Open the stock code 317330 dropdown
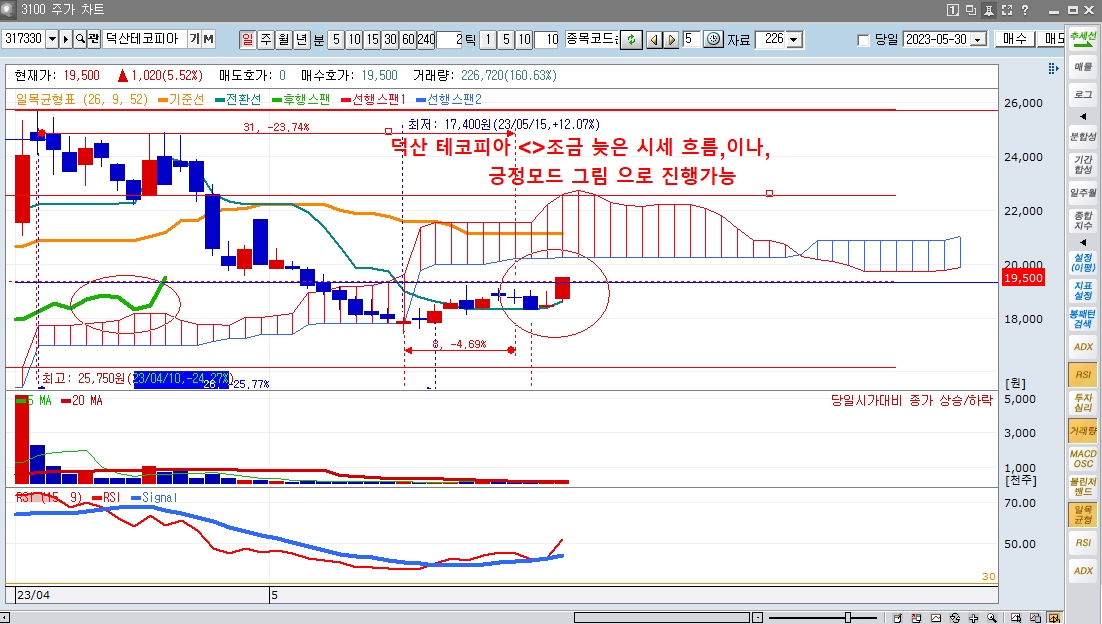The height and width of the screenshot is (624, 1102). pos(51,39)
